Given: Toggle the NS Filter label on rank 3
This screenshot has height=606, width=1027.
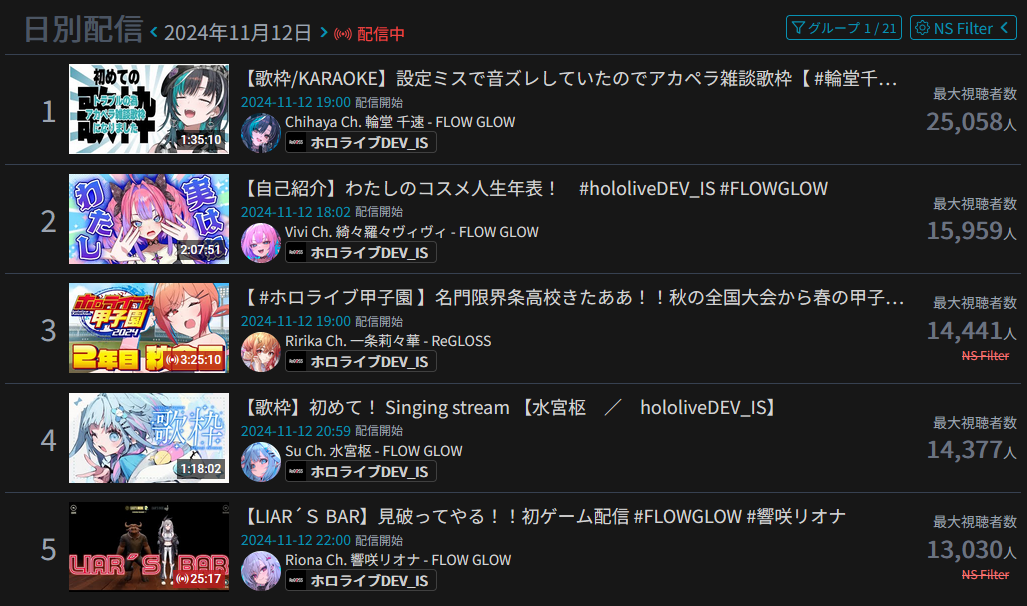Looking at the screenshot, I should [x=985, y=356].
